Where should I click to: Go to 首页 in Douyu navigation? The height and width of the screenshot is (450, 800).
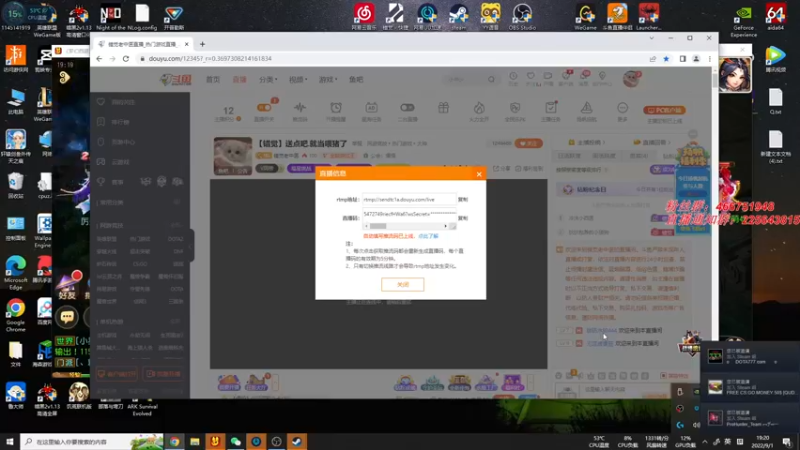tap(213, 80)
